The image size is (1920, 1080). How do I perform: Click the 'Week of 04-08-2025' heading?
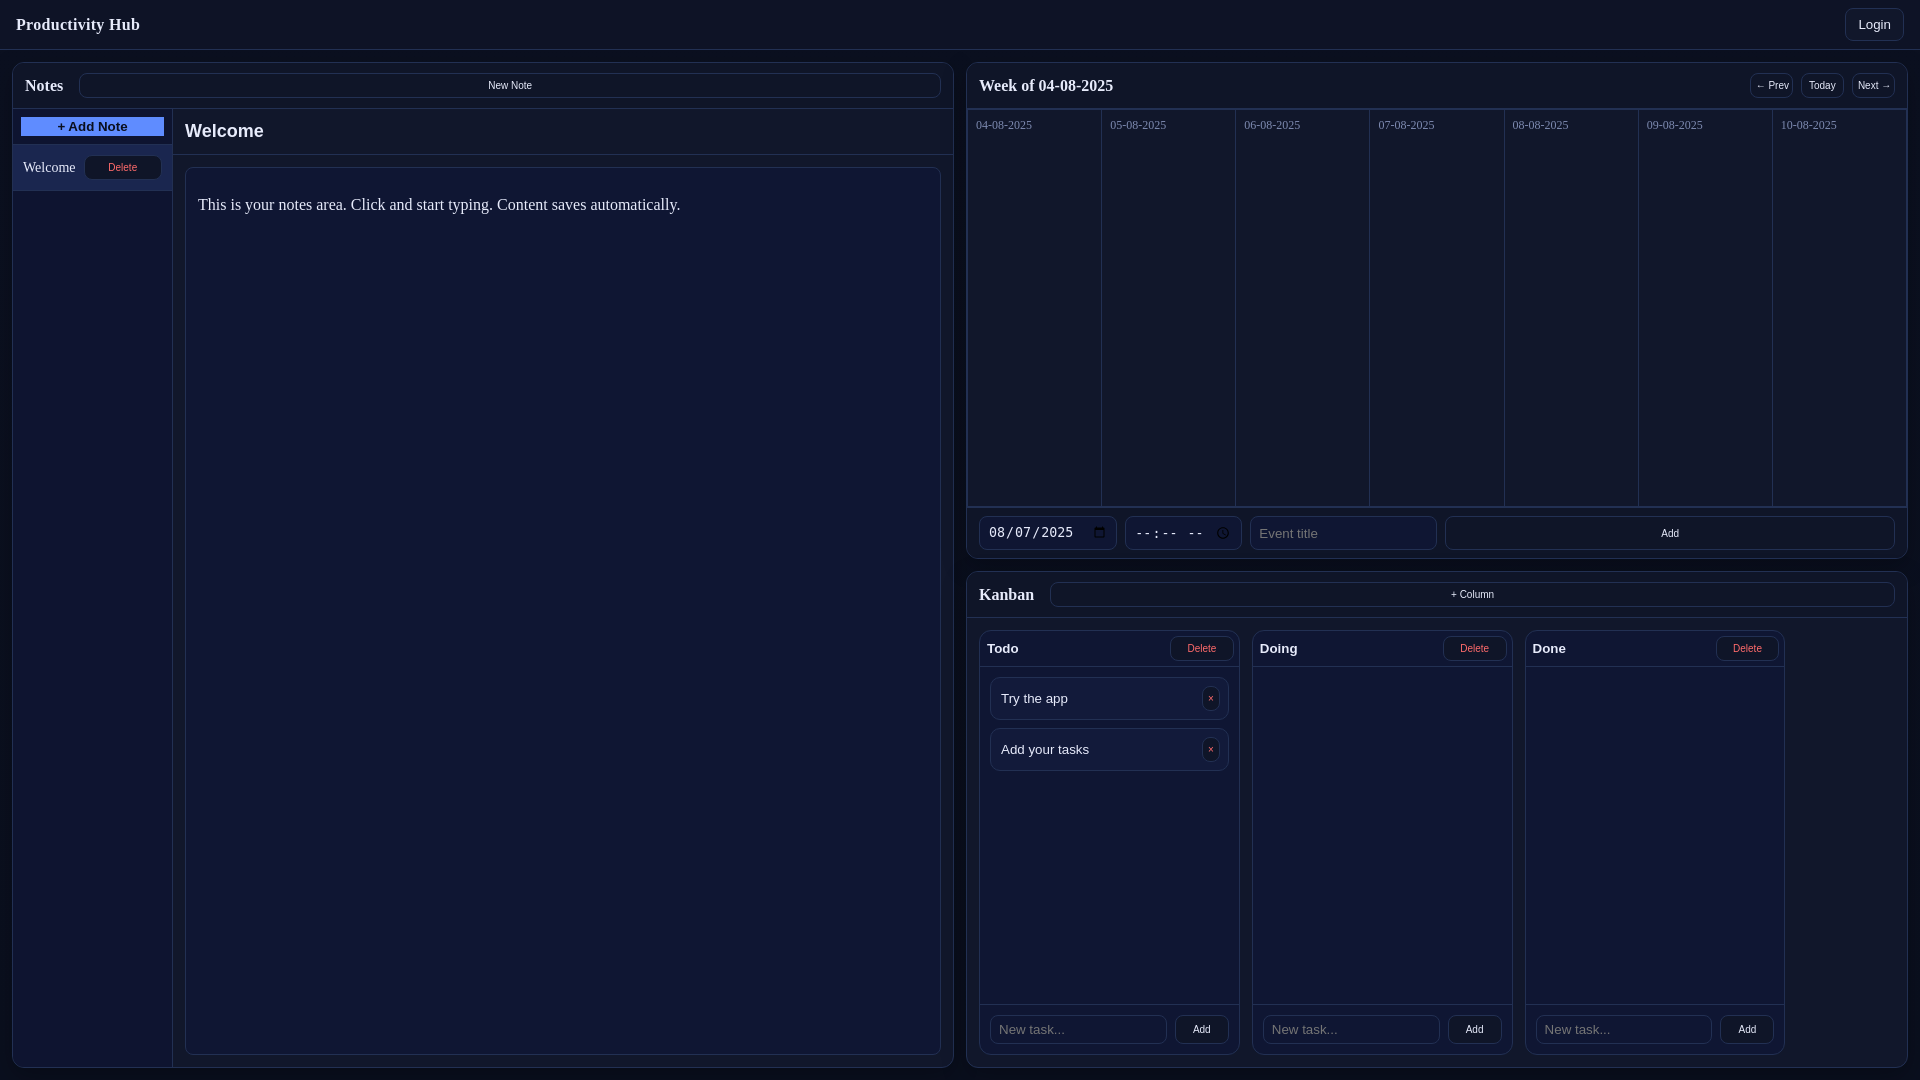pyautogui.click(x=1046, y=86)
